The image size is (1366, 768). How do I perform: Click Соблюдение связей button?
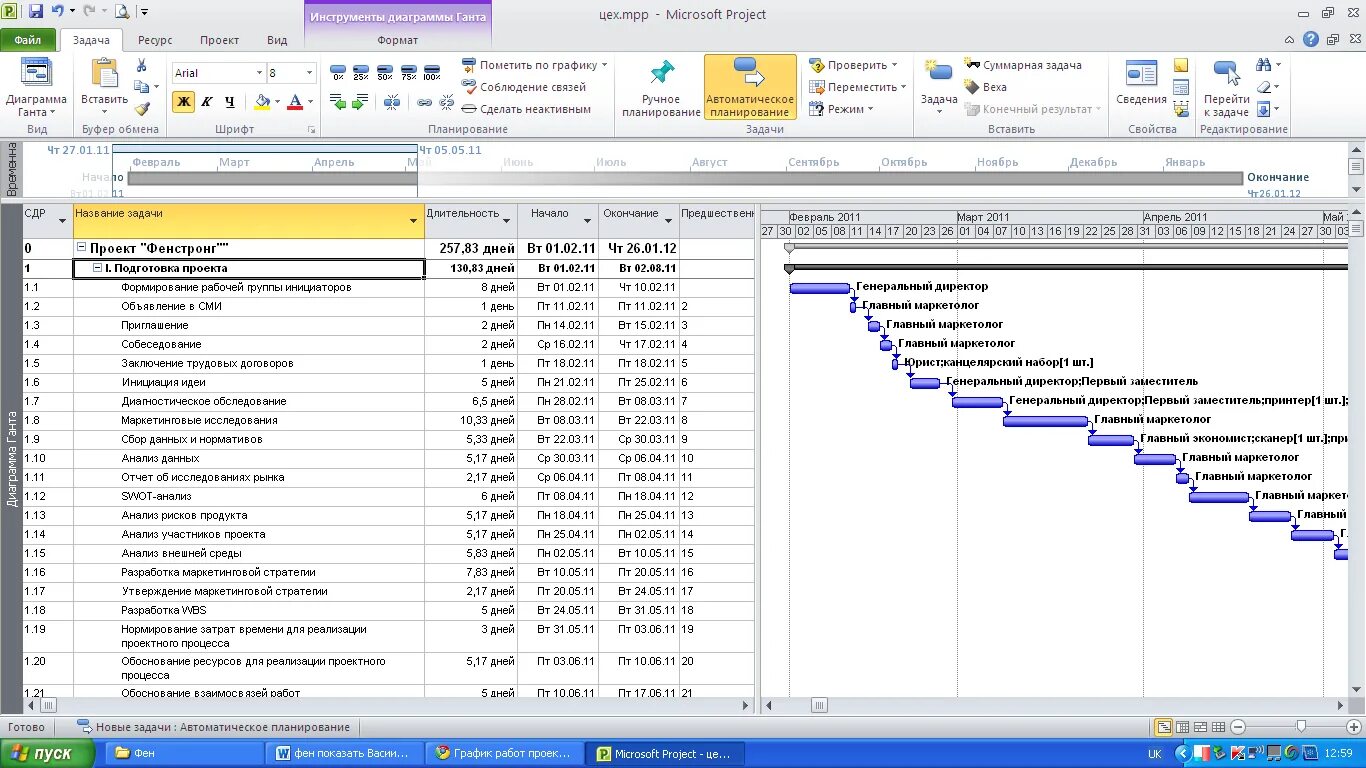click(x=524, y=87)
